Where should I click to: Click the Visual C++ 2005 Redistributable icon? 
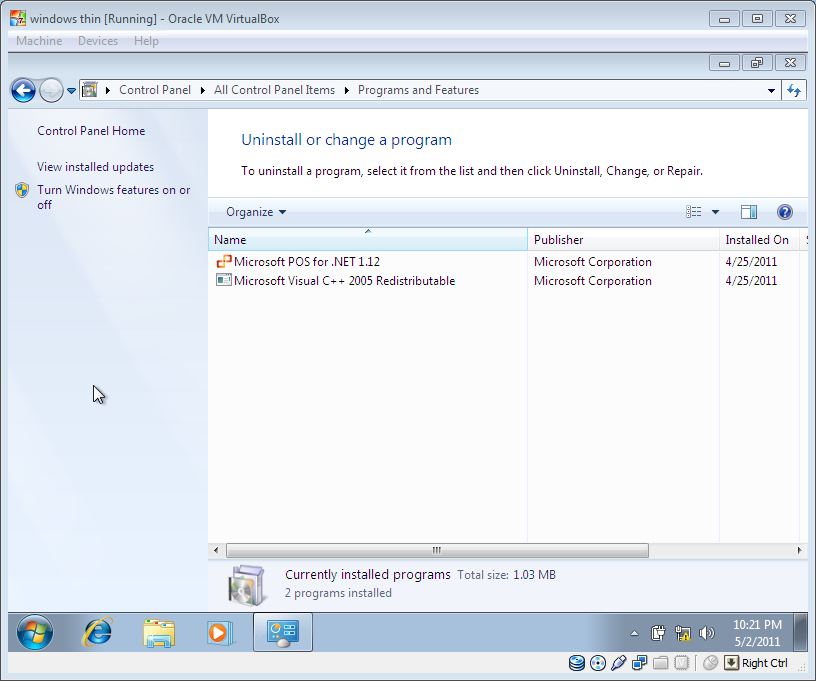(x=224, y=280)
